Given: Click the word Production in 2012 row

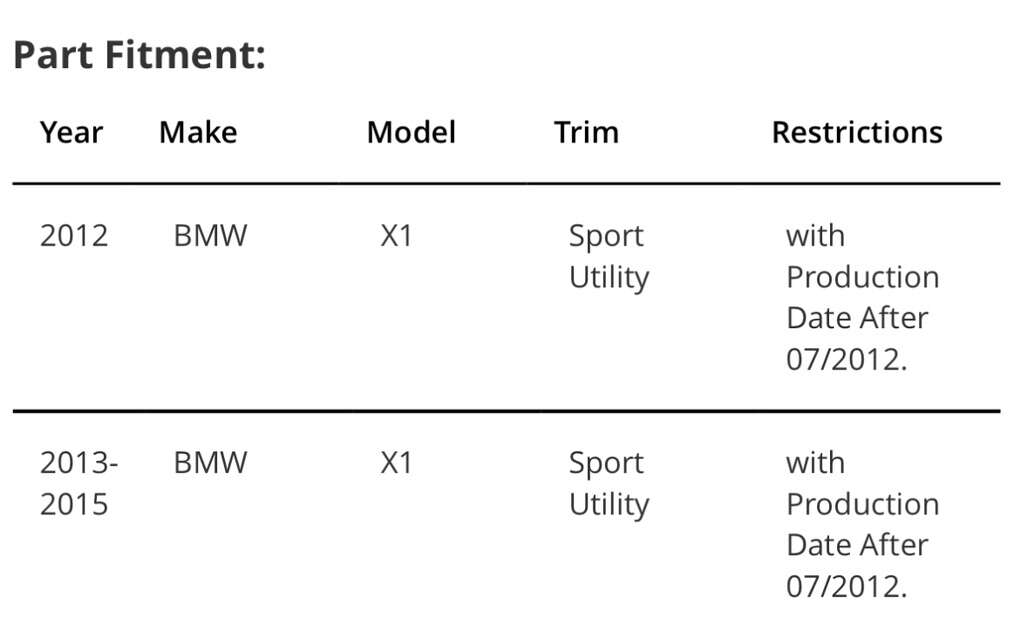Looking at the screenshot, I should (862, 277).
